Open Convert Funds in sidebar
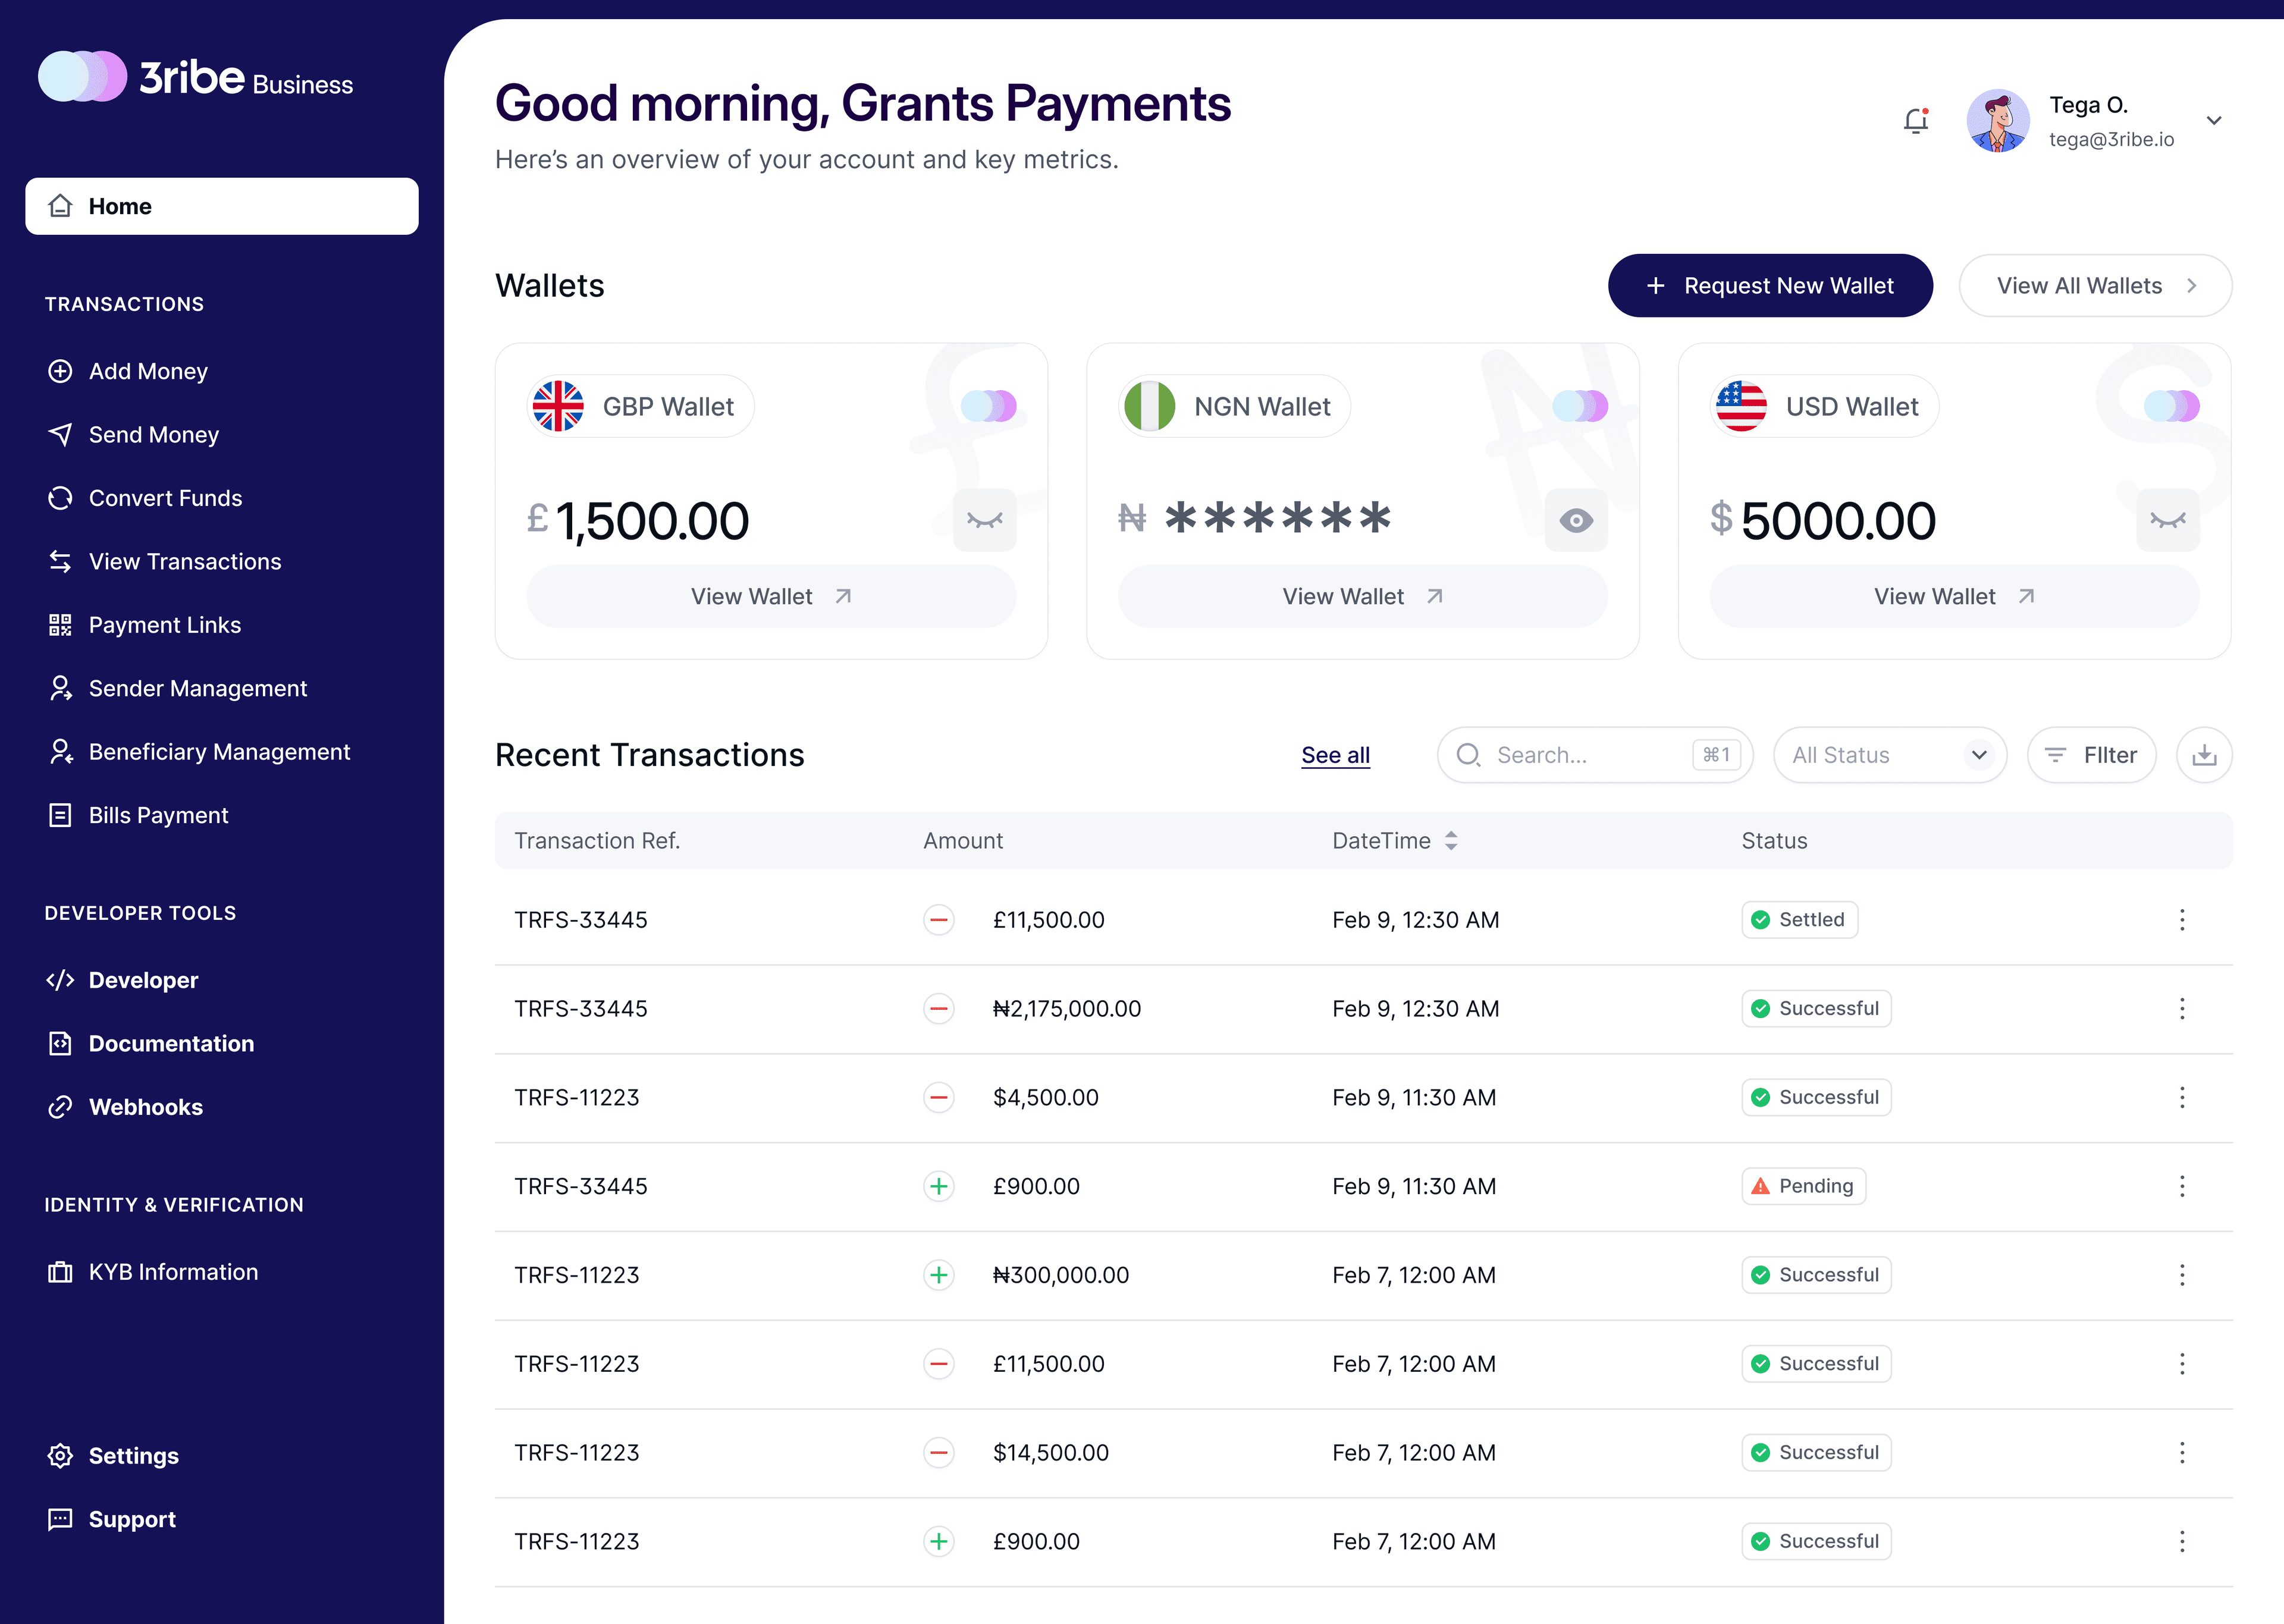 pyautogui.click(x=165, y=498)
